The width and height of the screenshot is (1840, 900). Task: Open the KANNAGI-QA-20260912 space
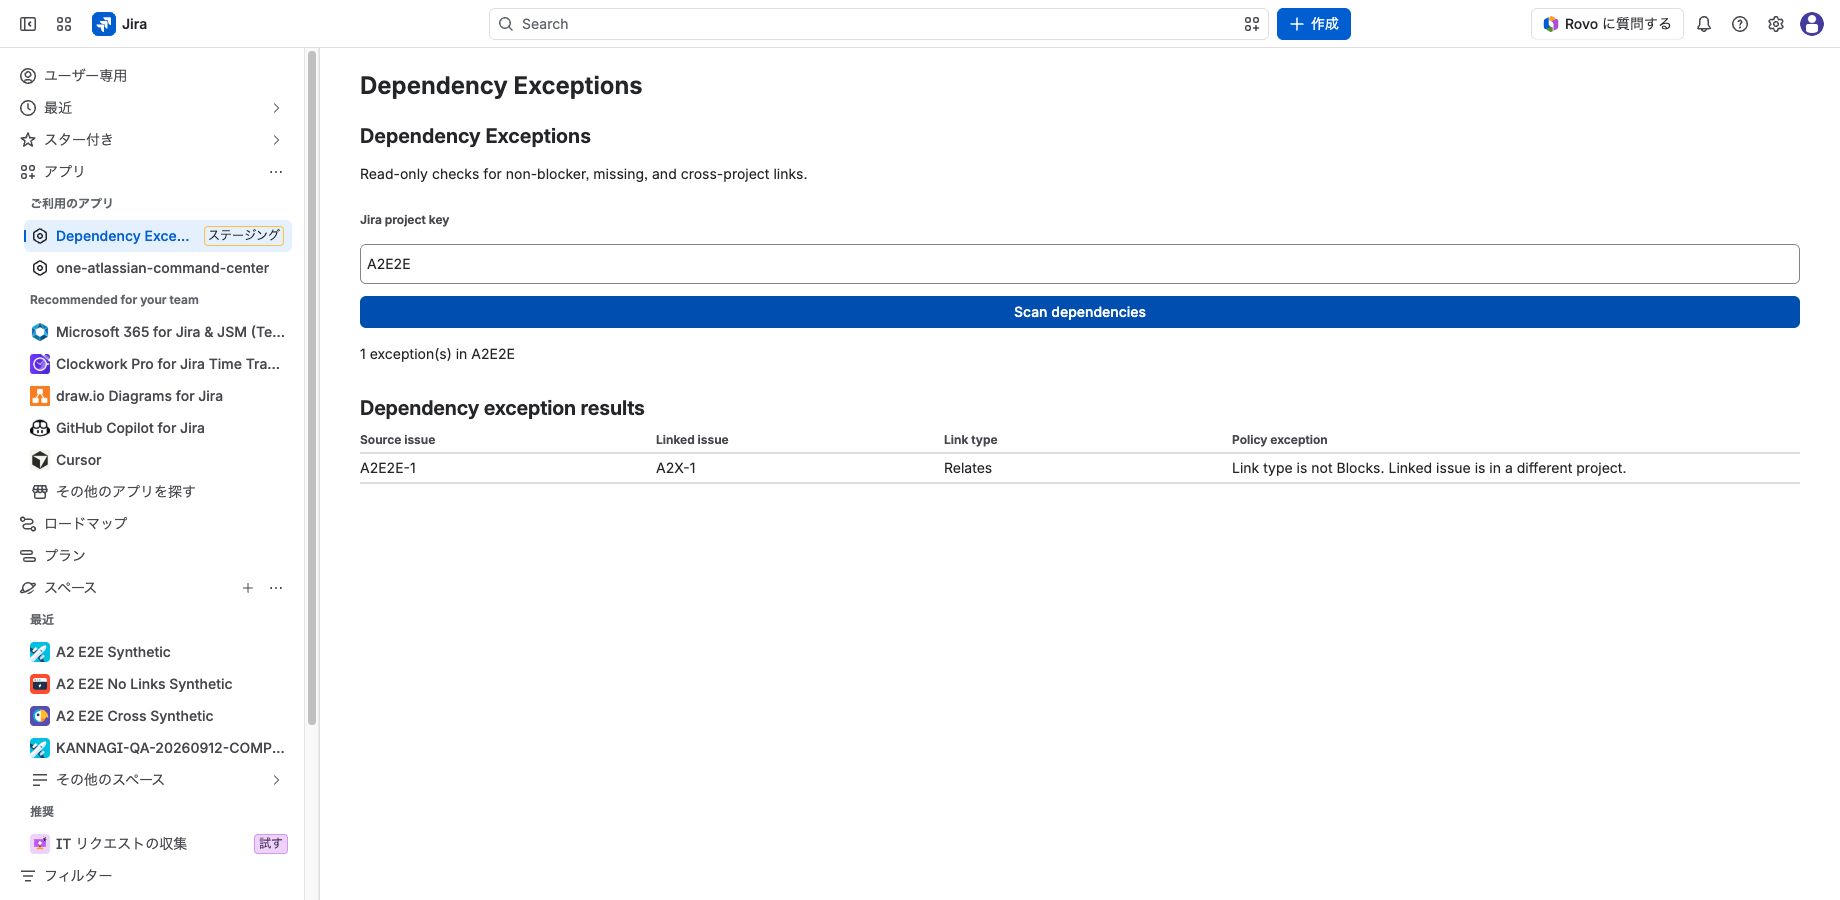click(x=158, y=748)
